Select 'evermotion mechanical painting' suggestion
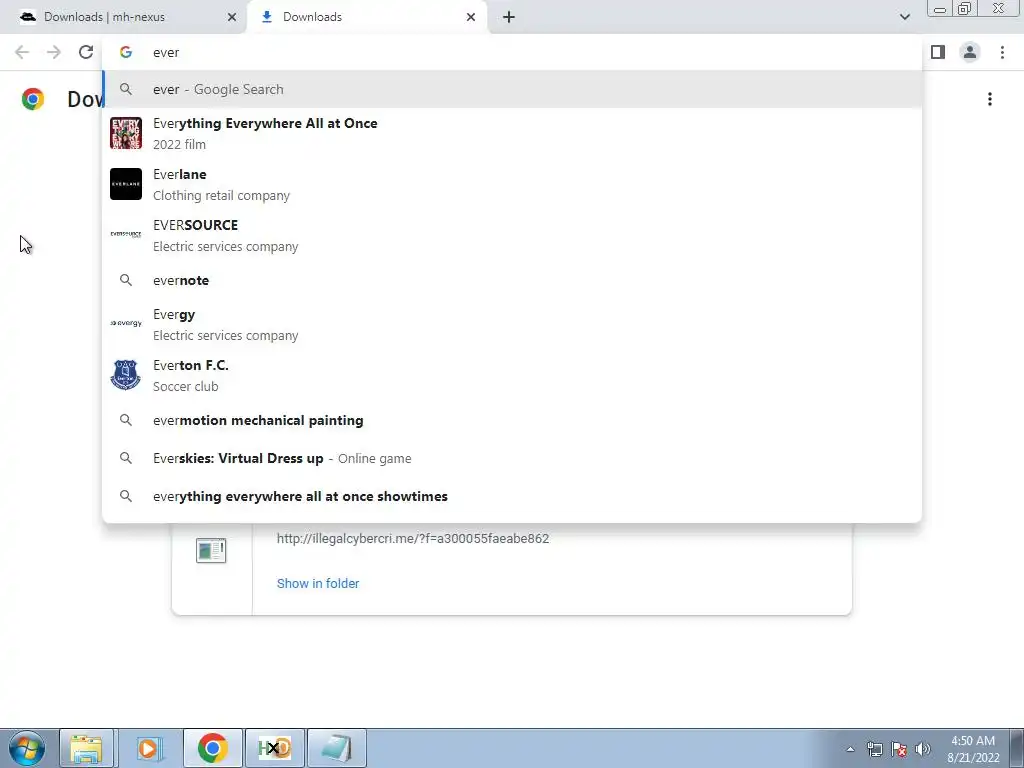1024x768 pixels. (x=512, y=420)
